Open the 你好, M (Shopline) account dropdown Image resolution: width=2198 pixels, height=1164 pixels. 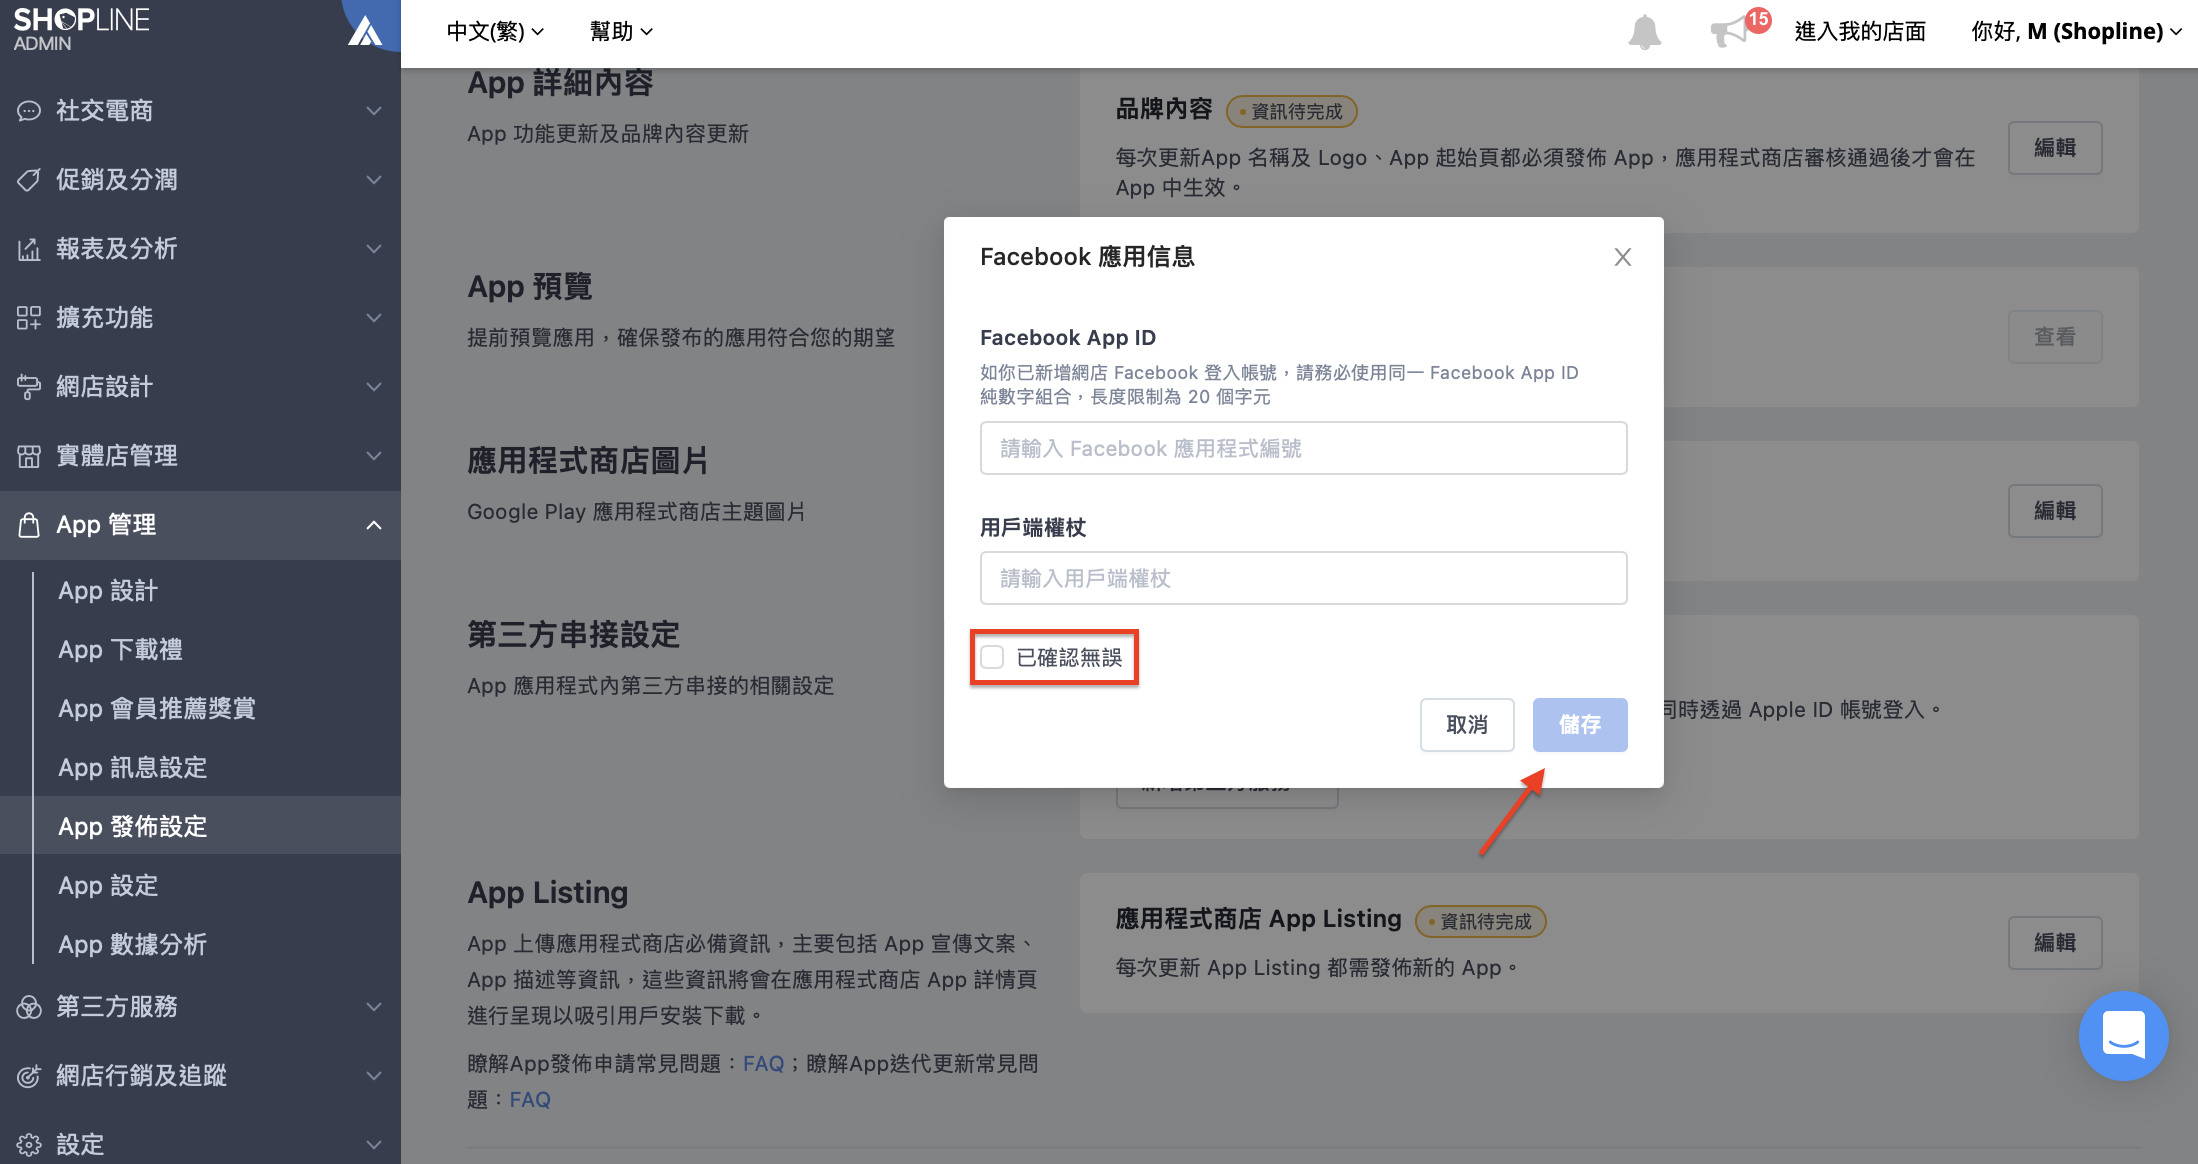click(x=2076, y=32)
